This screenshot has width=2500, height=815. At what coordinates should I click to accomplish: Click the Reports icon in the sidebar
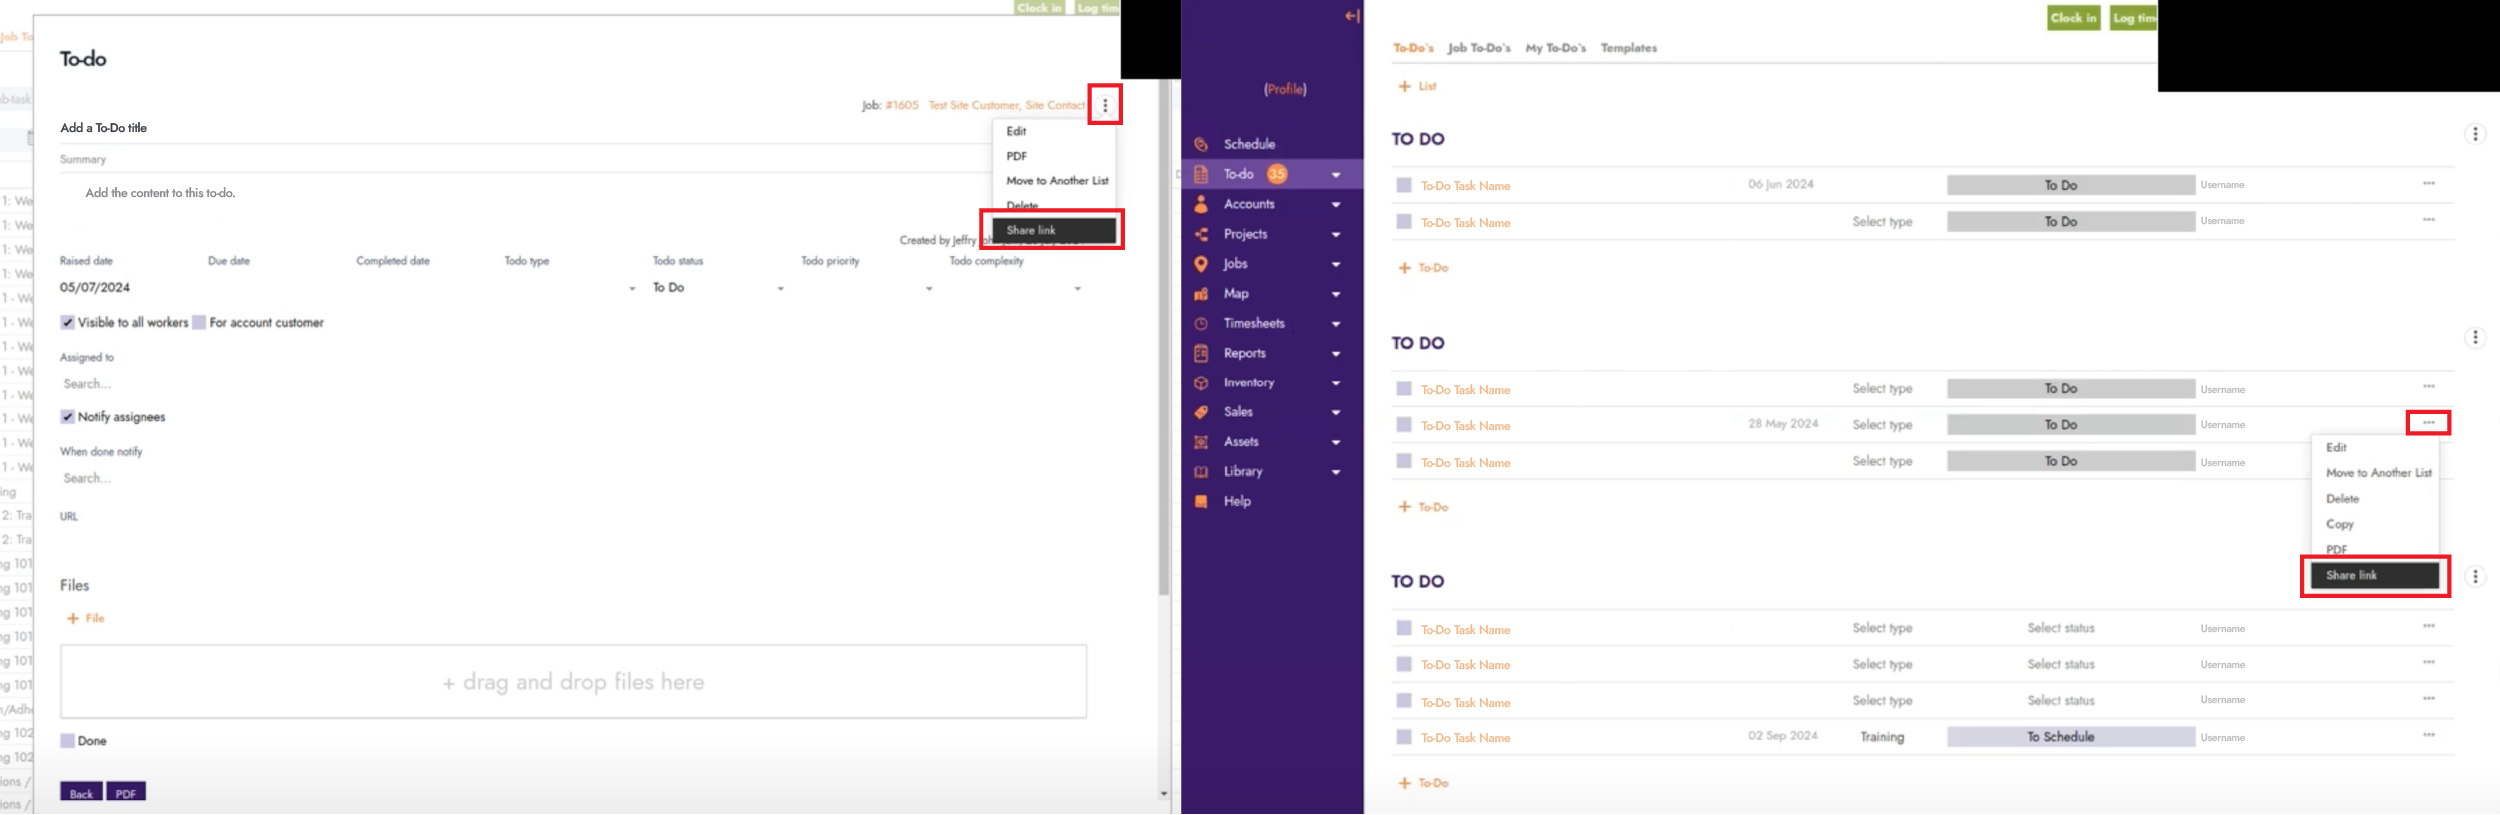(1201, 353)
